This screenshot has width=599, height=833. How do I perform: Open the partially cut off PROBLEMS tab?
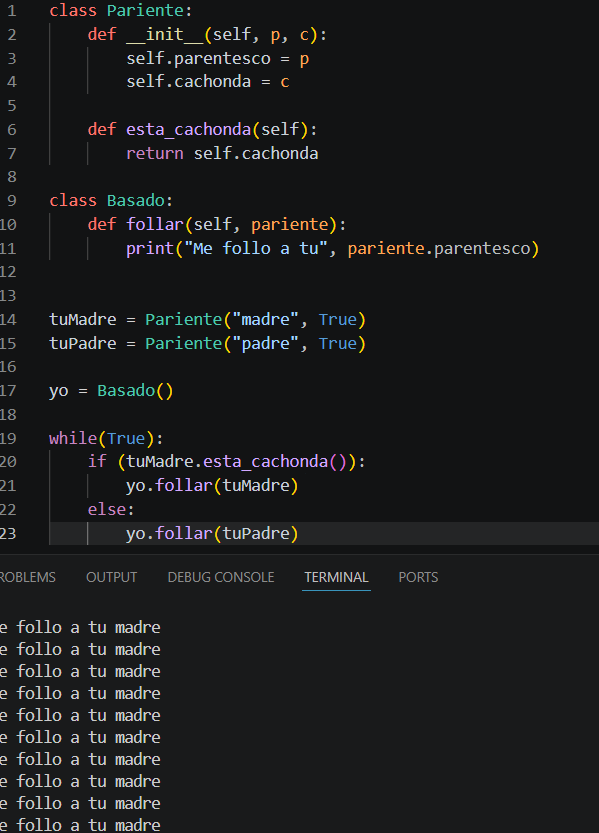click(x=27, y=577)
